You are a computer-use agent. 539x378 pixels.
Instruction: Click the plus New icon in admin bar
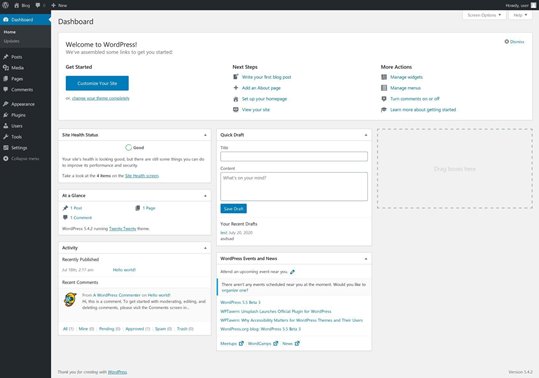(x=53, y=5)
